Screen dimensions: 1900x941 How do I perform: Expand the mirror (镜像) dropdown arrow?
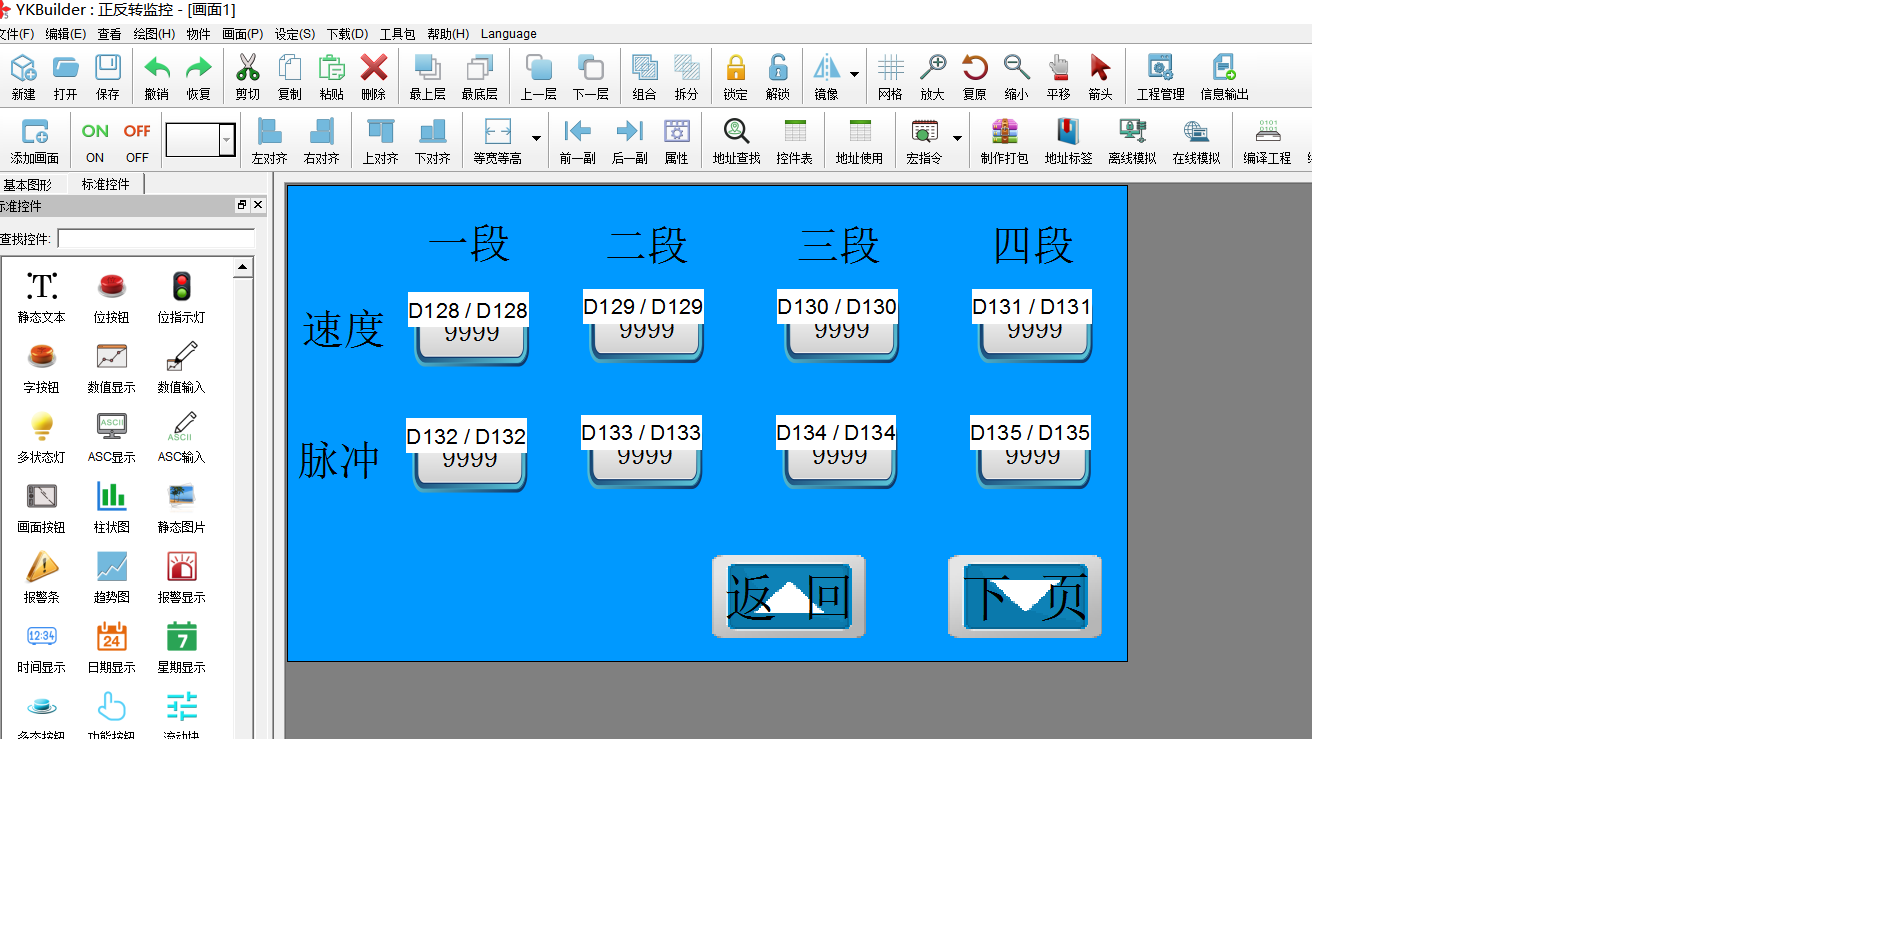(x=854, y=75)
